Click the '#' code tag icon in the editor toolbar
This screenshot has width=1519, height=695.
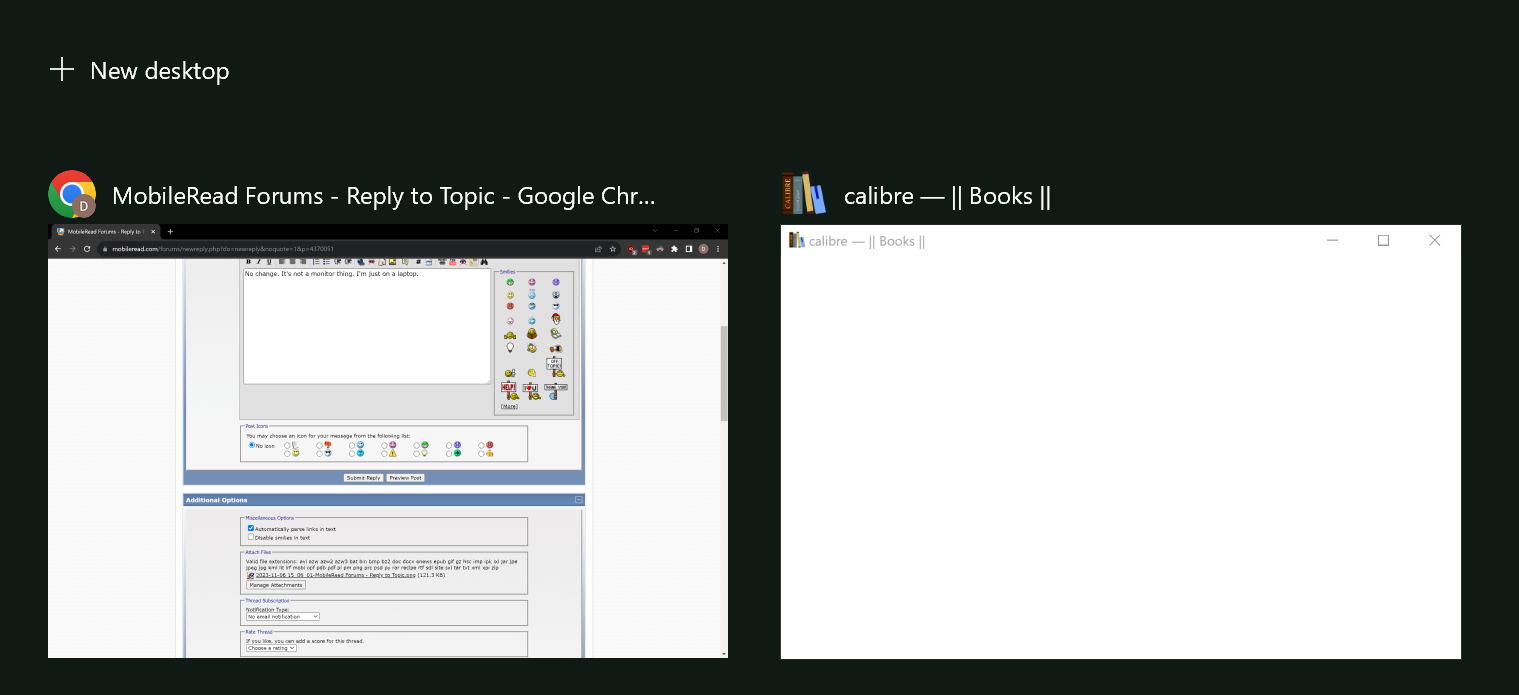tap(418, 262)
